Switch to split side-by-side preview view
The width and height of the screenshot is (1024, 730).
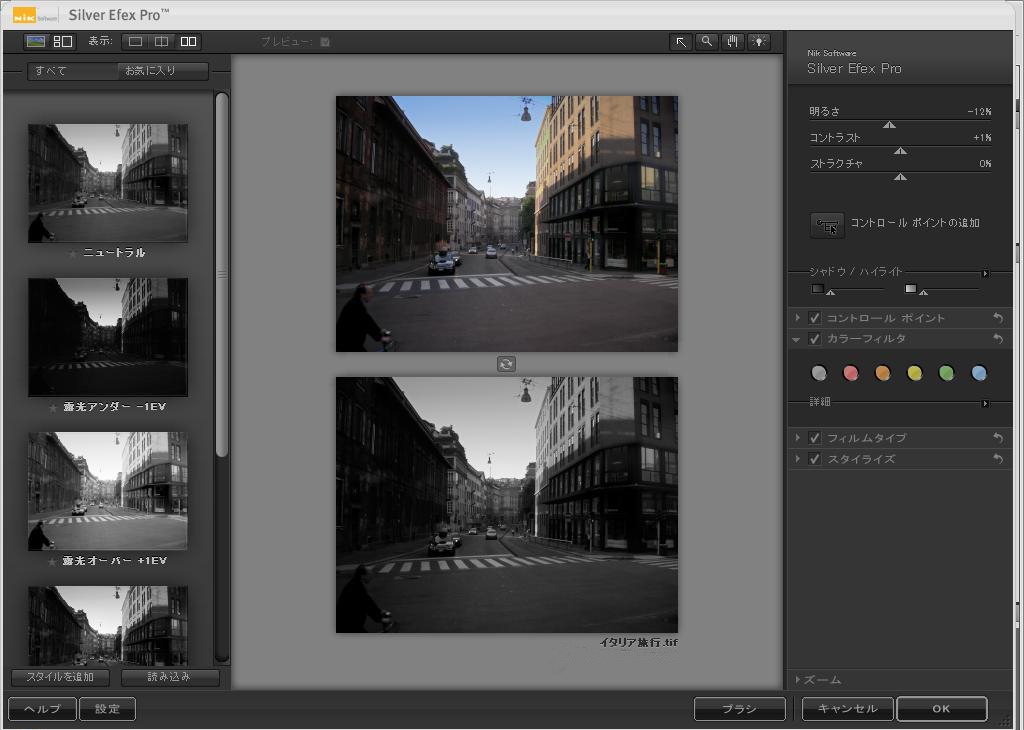tap(161, 42)
